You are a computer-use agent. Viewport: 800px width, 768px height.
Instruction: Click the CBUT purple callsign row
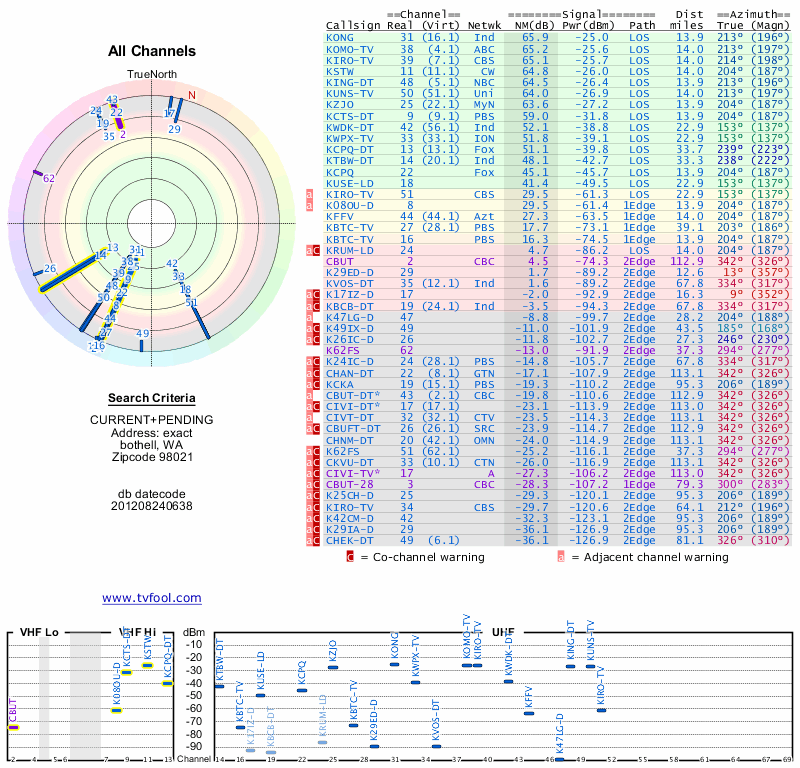[x=558, y=261]
